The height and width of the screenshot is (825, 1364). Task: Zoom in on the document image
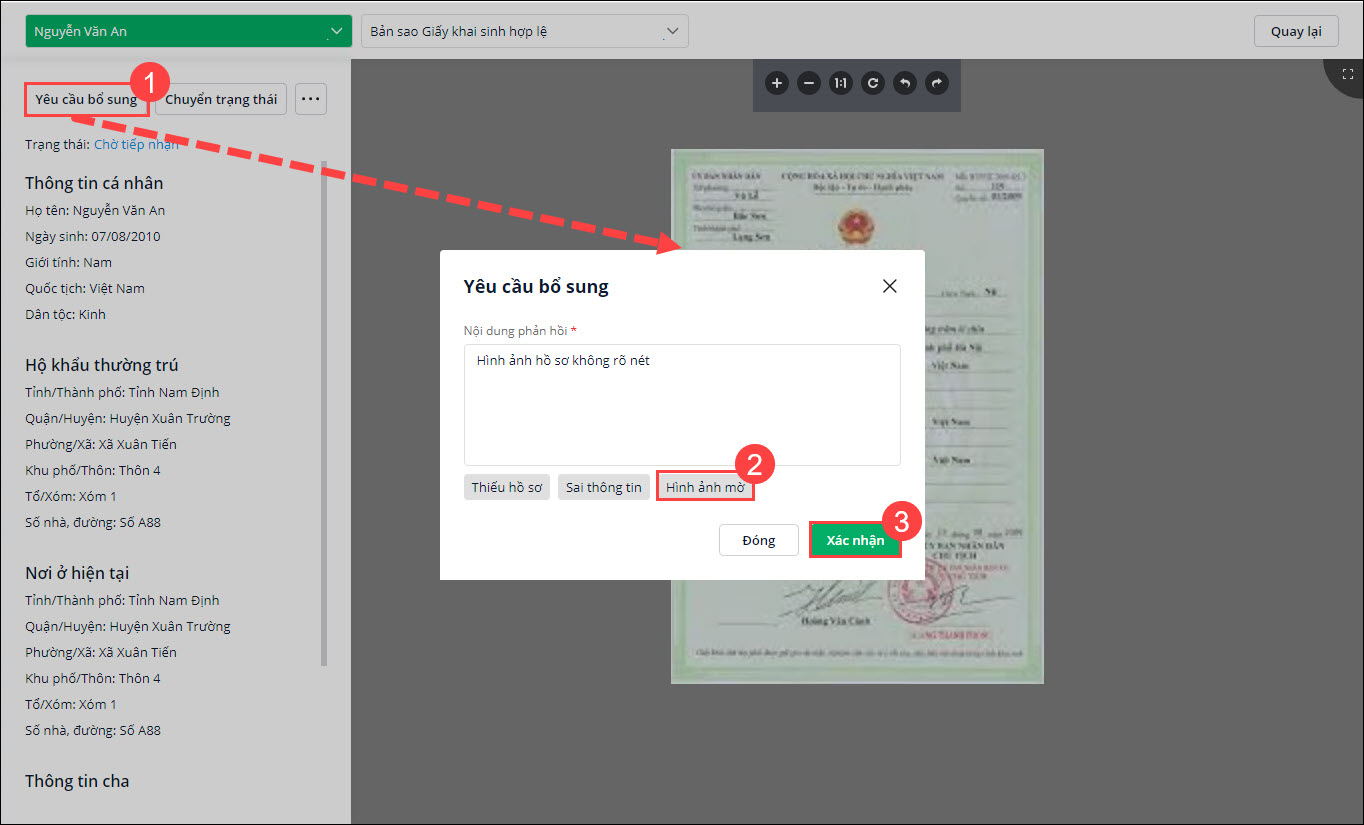[x=777, y=83]
